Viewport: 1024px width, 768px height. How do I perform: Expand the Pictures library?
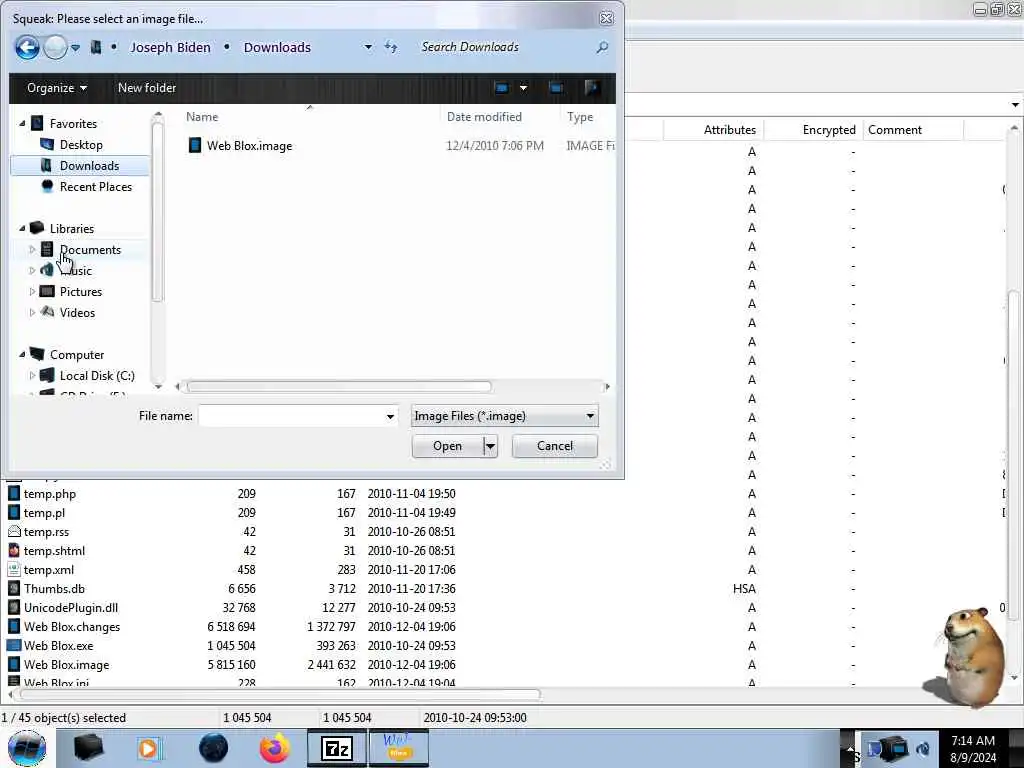[32, 291]
